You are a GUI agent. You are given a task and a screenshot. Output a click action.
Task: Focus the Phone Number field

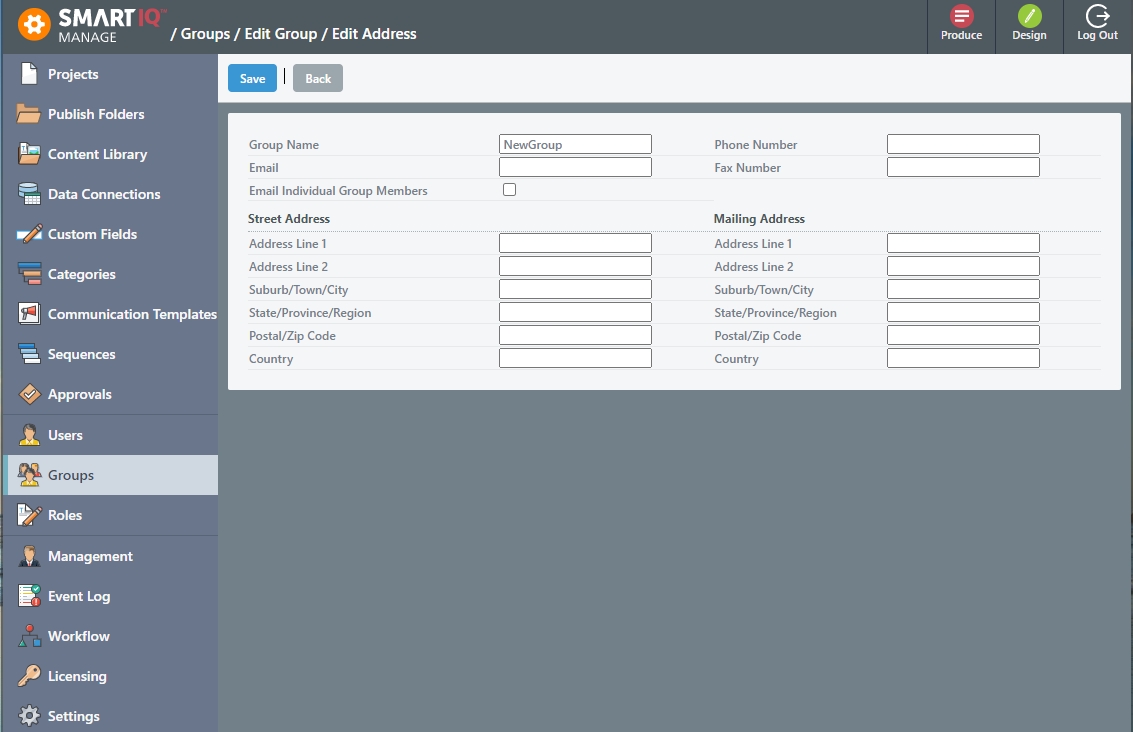pos(963,144)
